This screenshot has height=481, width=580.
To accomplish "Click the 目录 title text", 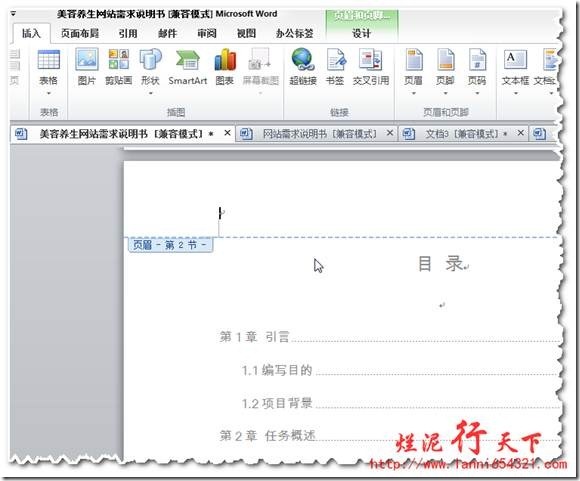I will pyautogui.click(x=440, y=263).
